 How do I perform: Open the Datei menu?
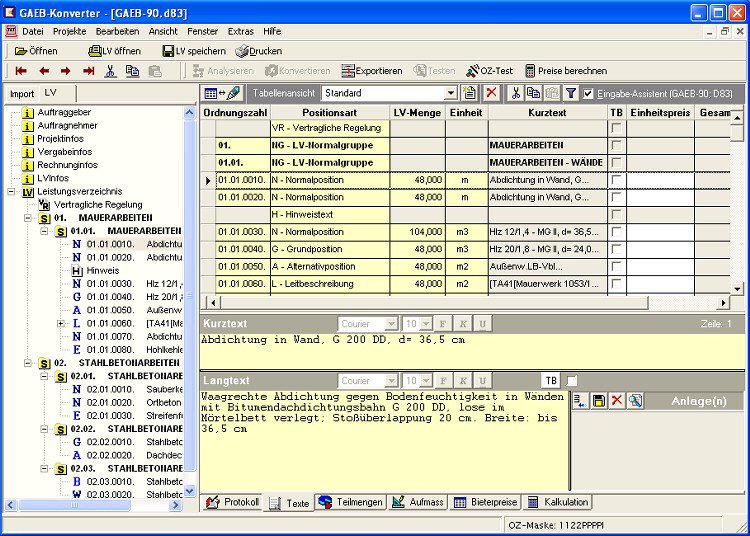coord(33,32)
